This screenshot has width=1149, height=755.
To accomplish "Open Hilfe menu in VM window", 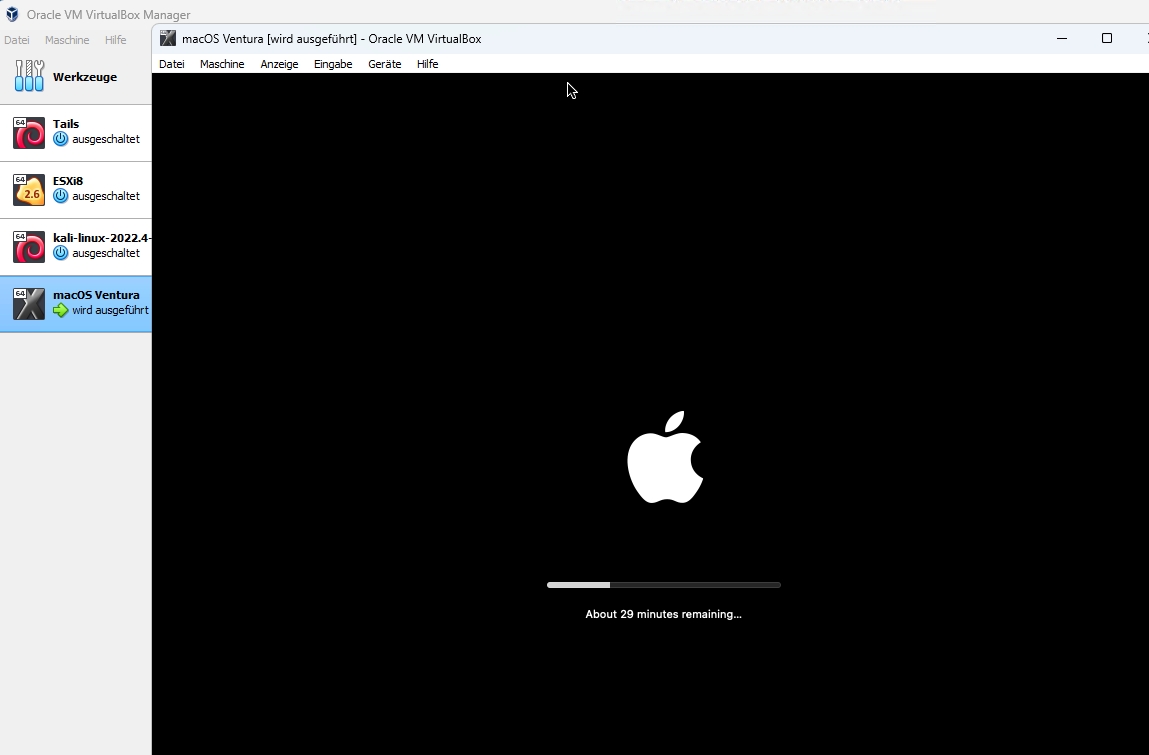I will click(427, 64).
